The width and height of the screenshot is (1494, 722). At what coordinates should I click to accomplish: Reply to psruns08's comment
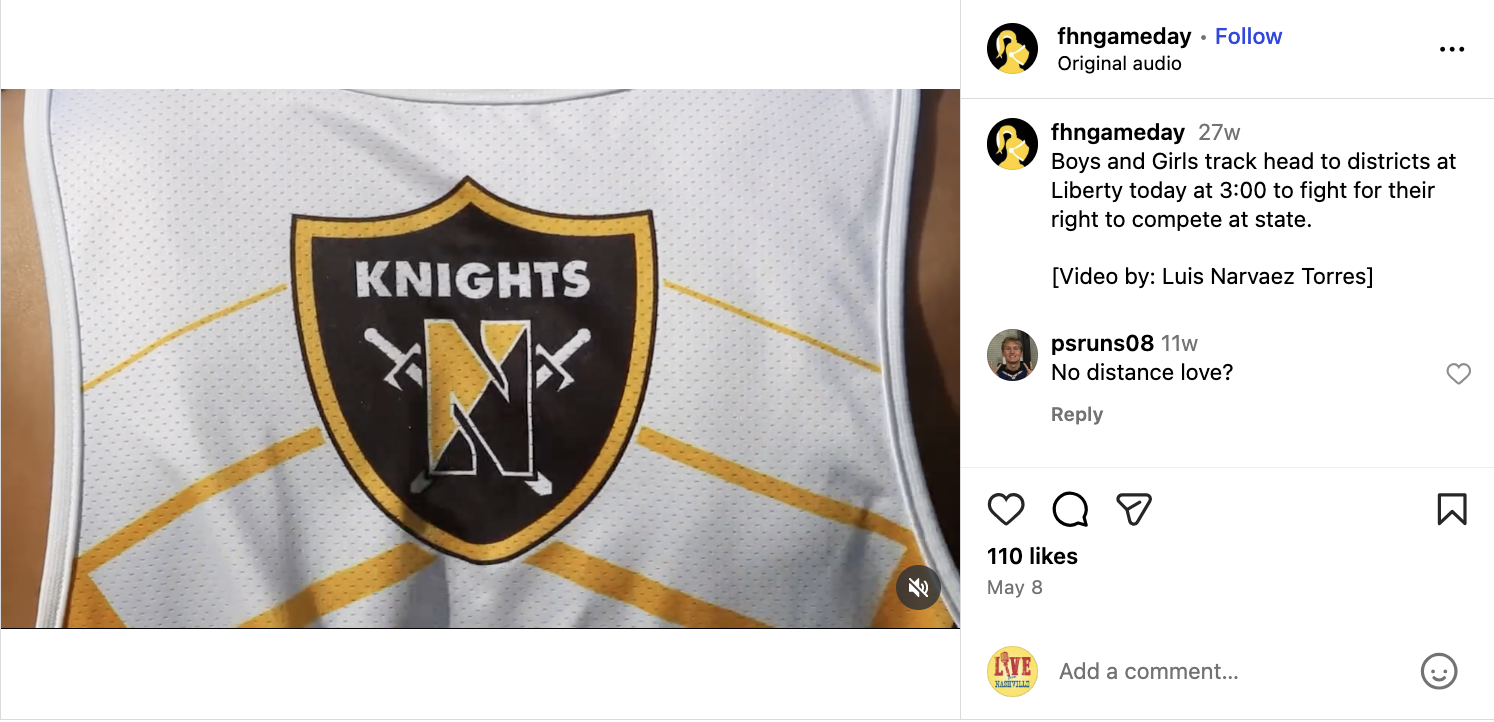pyautogui.click(x=1076, y=415)
